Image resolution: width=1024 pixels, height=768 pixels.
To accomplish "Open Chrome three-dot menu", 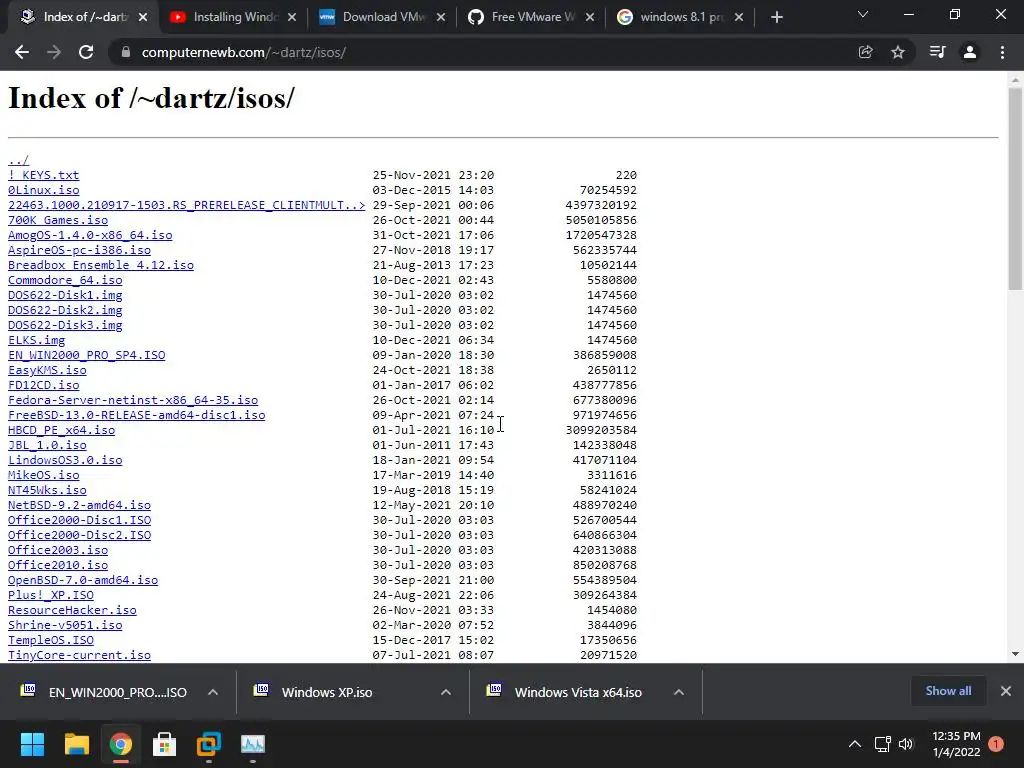I will pyautogui.click(x=1002, y=52).
